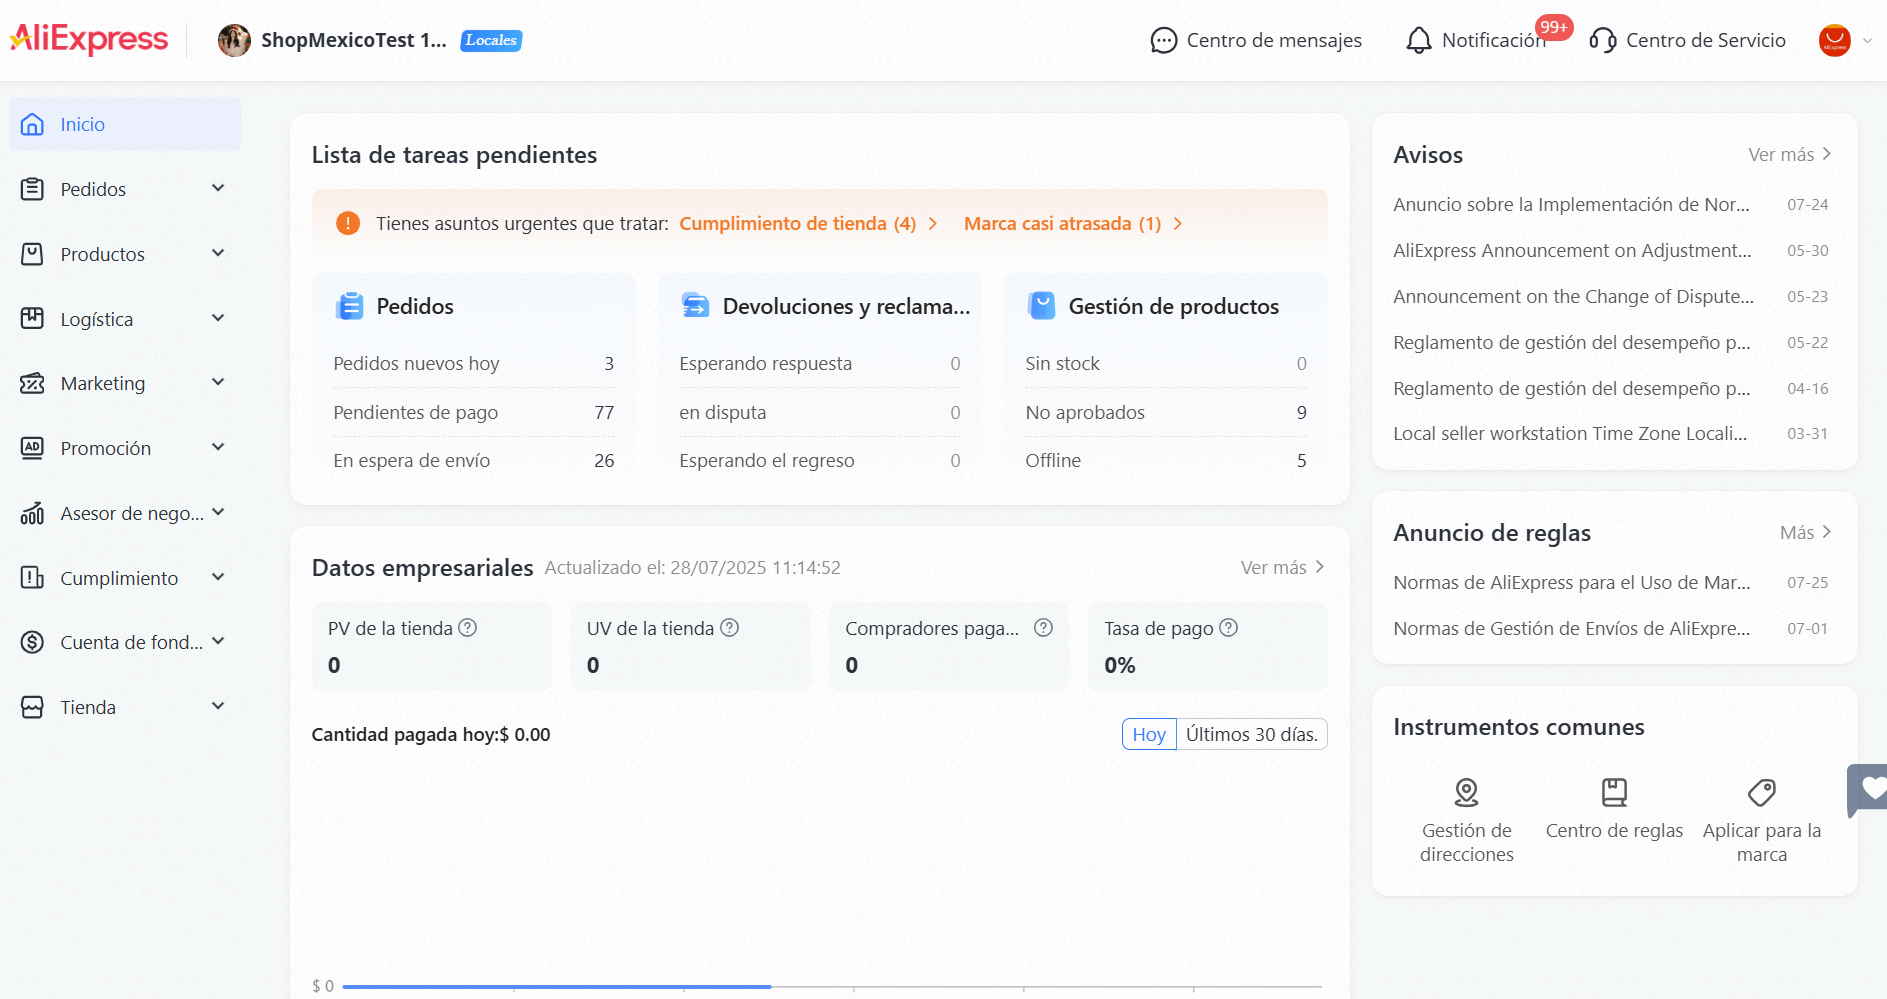Expand the Productos menu chevron
The width and height of the screenshot is (1887, 999).
218,253
